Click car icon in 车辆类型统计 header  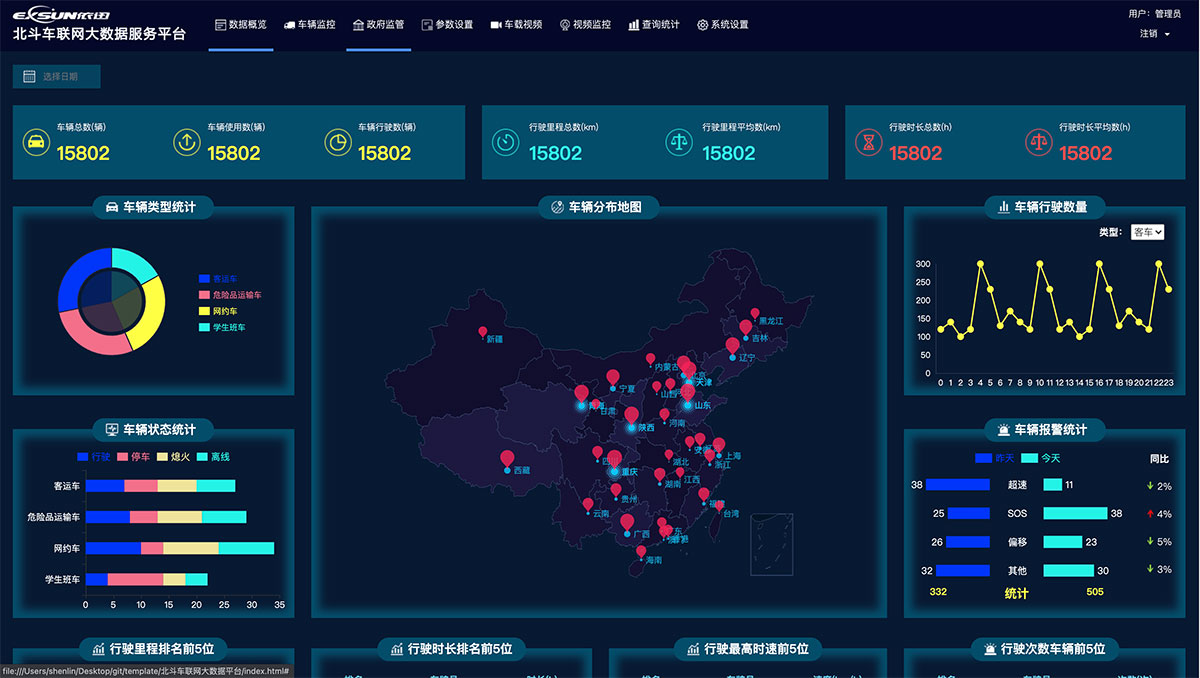[111, 207]
